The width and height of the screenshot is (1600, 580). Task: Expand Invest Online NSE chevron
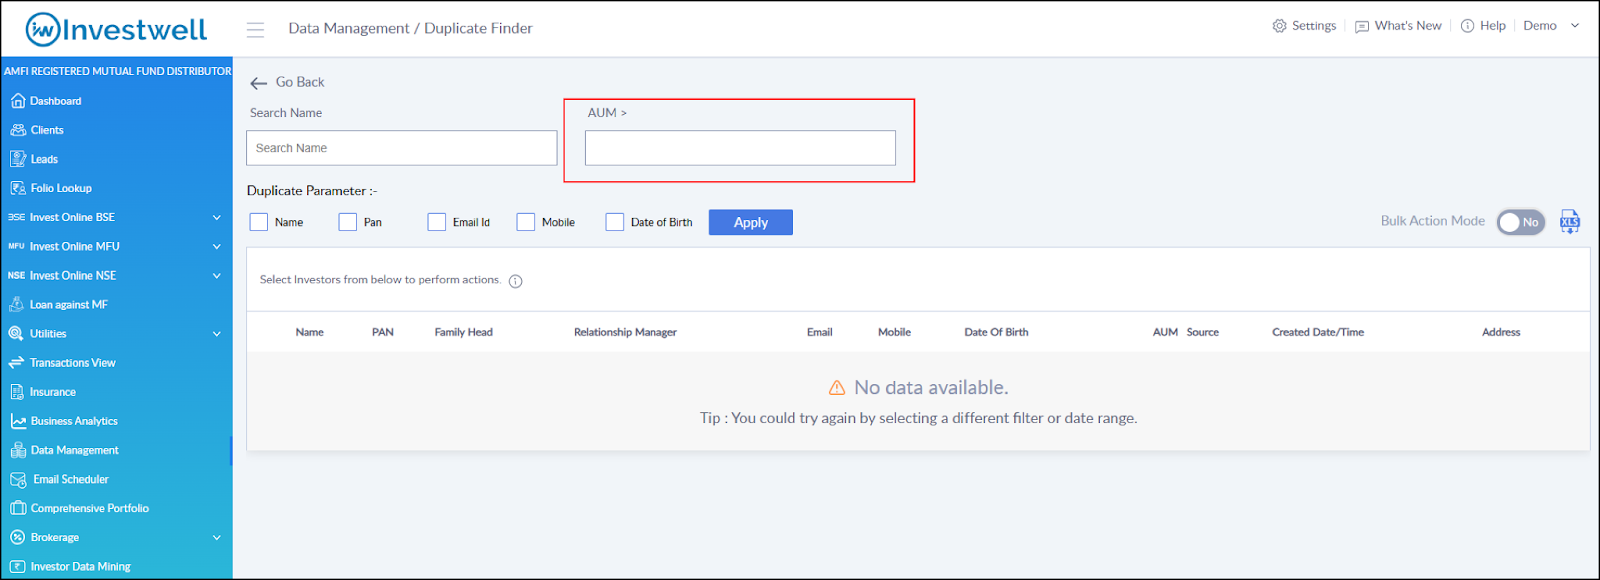(217, 275)
